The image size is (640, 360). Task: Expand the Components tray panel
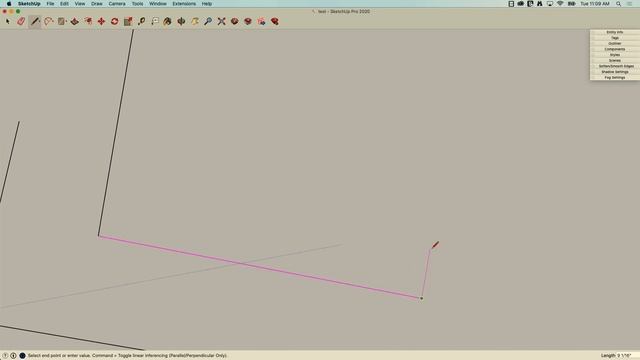[615, 49]
